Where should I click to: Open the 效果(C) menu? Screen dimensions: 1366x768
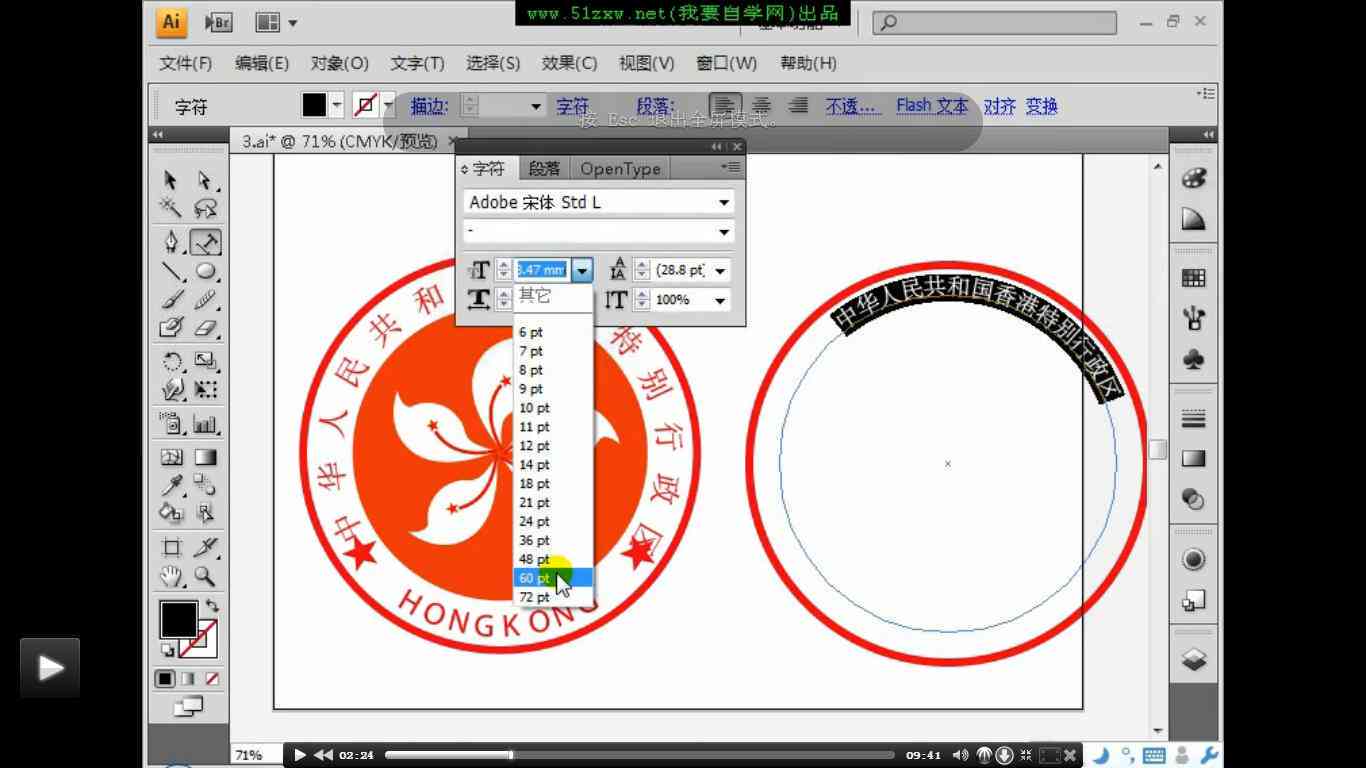tap(570, 63)
